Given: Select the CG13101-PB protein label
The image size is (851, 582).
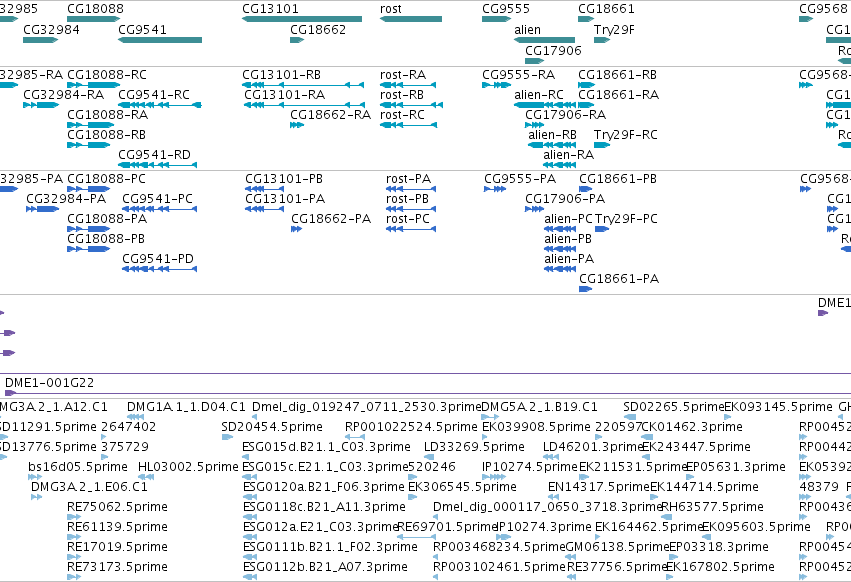Looking at the screenshot, I should (x=284, y=179).
